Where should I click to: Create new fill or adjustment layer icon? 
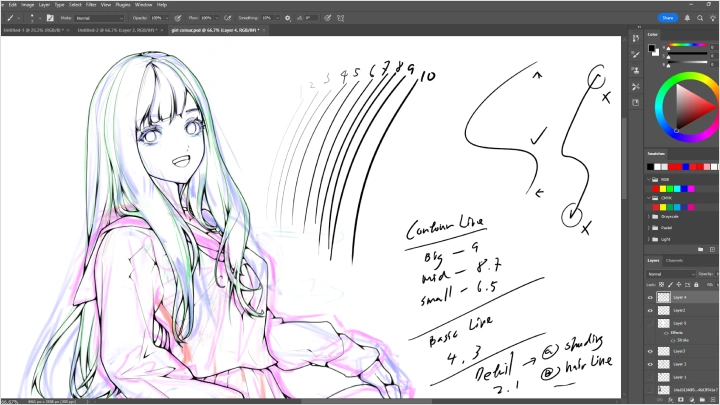[x=692, y=400]
